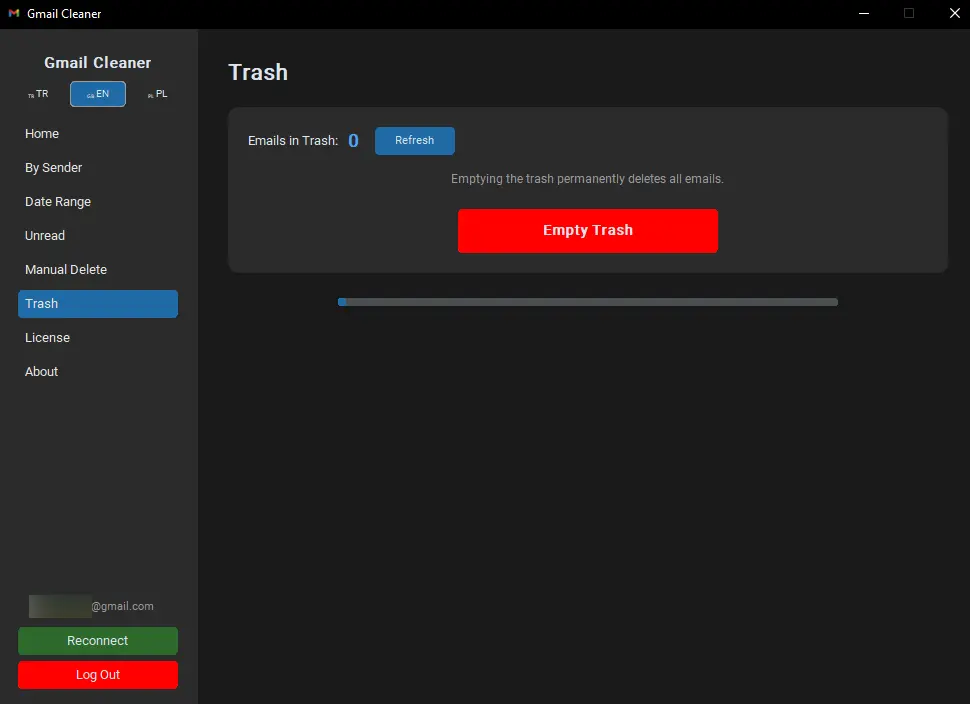Click the red Empty Trash button
Viewport: 970px width, 704px height.
tap(588, 230)
